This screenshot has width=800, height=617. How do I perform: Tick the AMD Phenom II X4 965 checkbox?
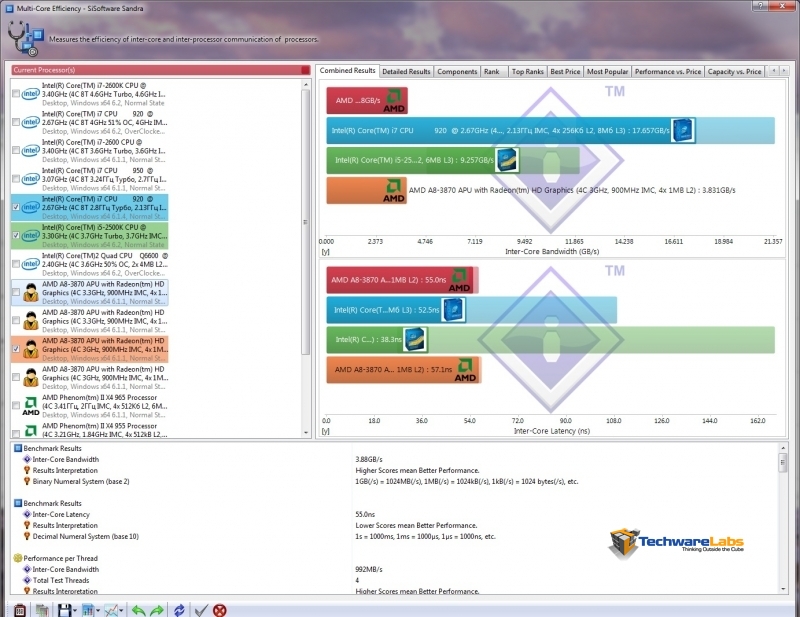[x=16, y=407]
